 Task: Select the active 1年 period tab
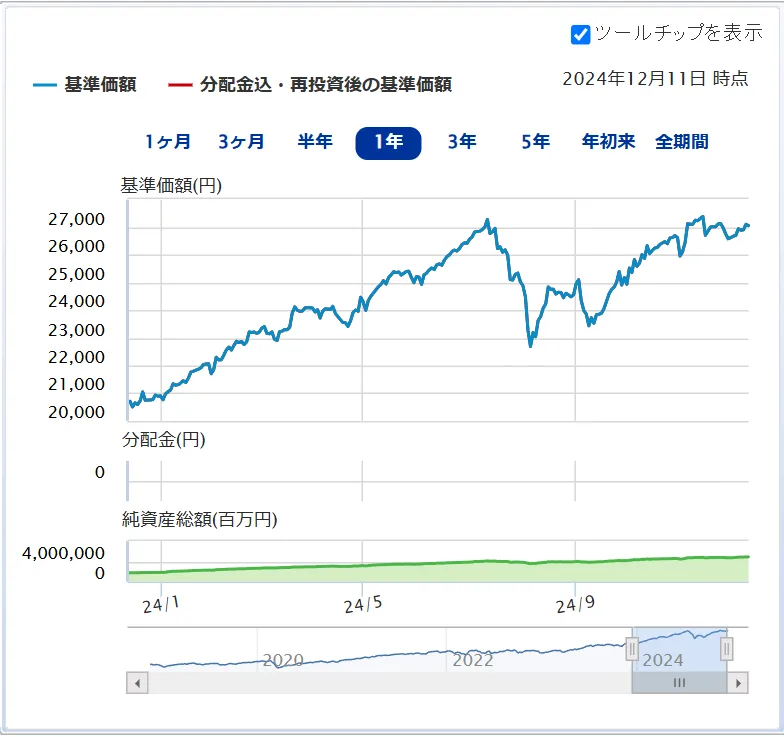pos(388,143)
